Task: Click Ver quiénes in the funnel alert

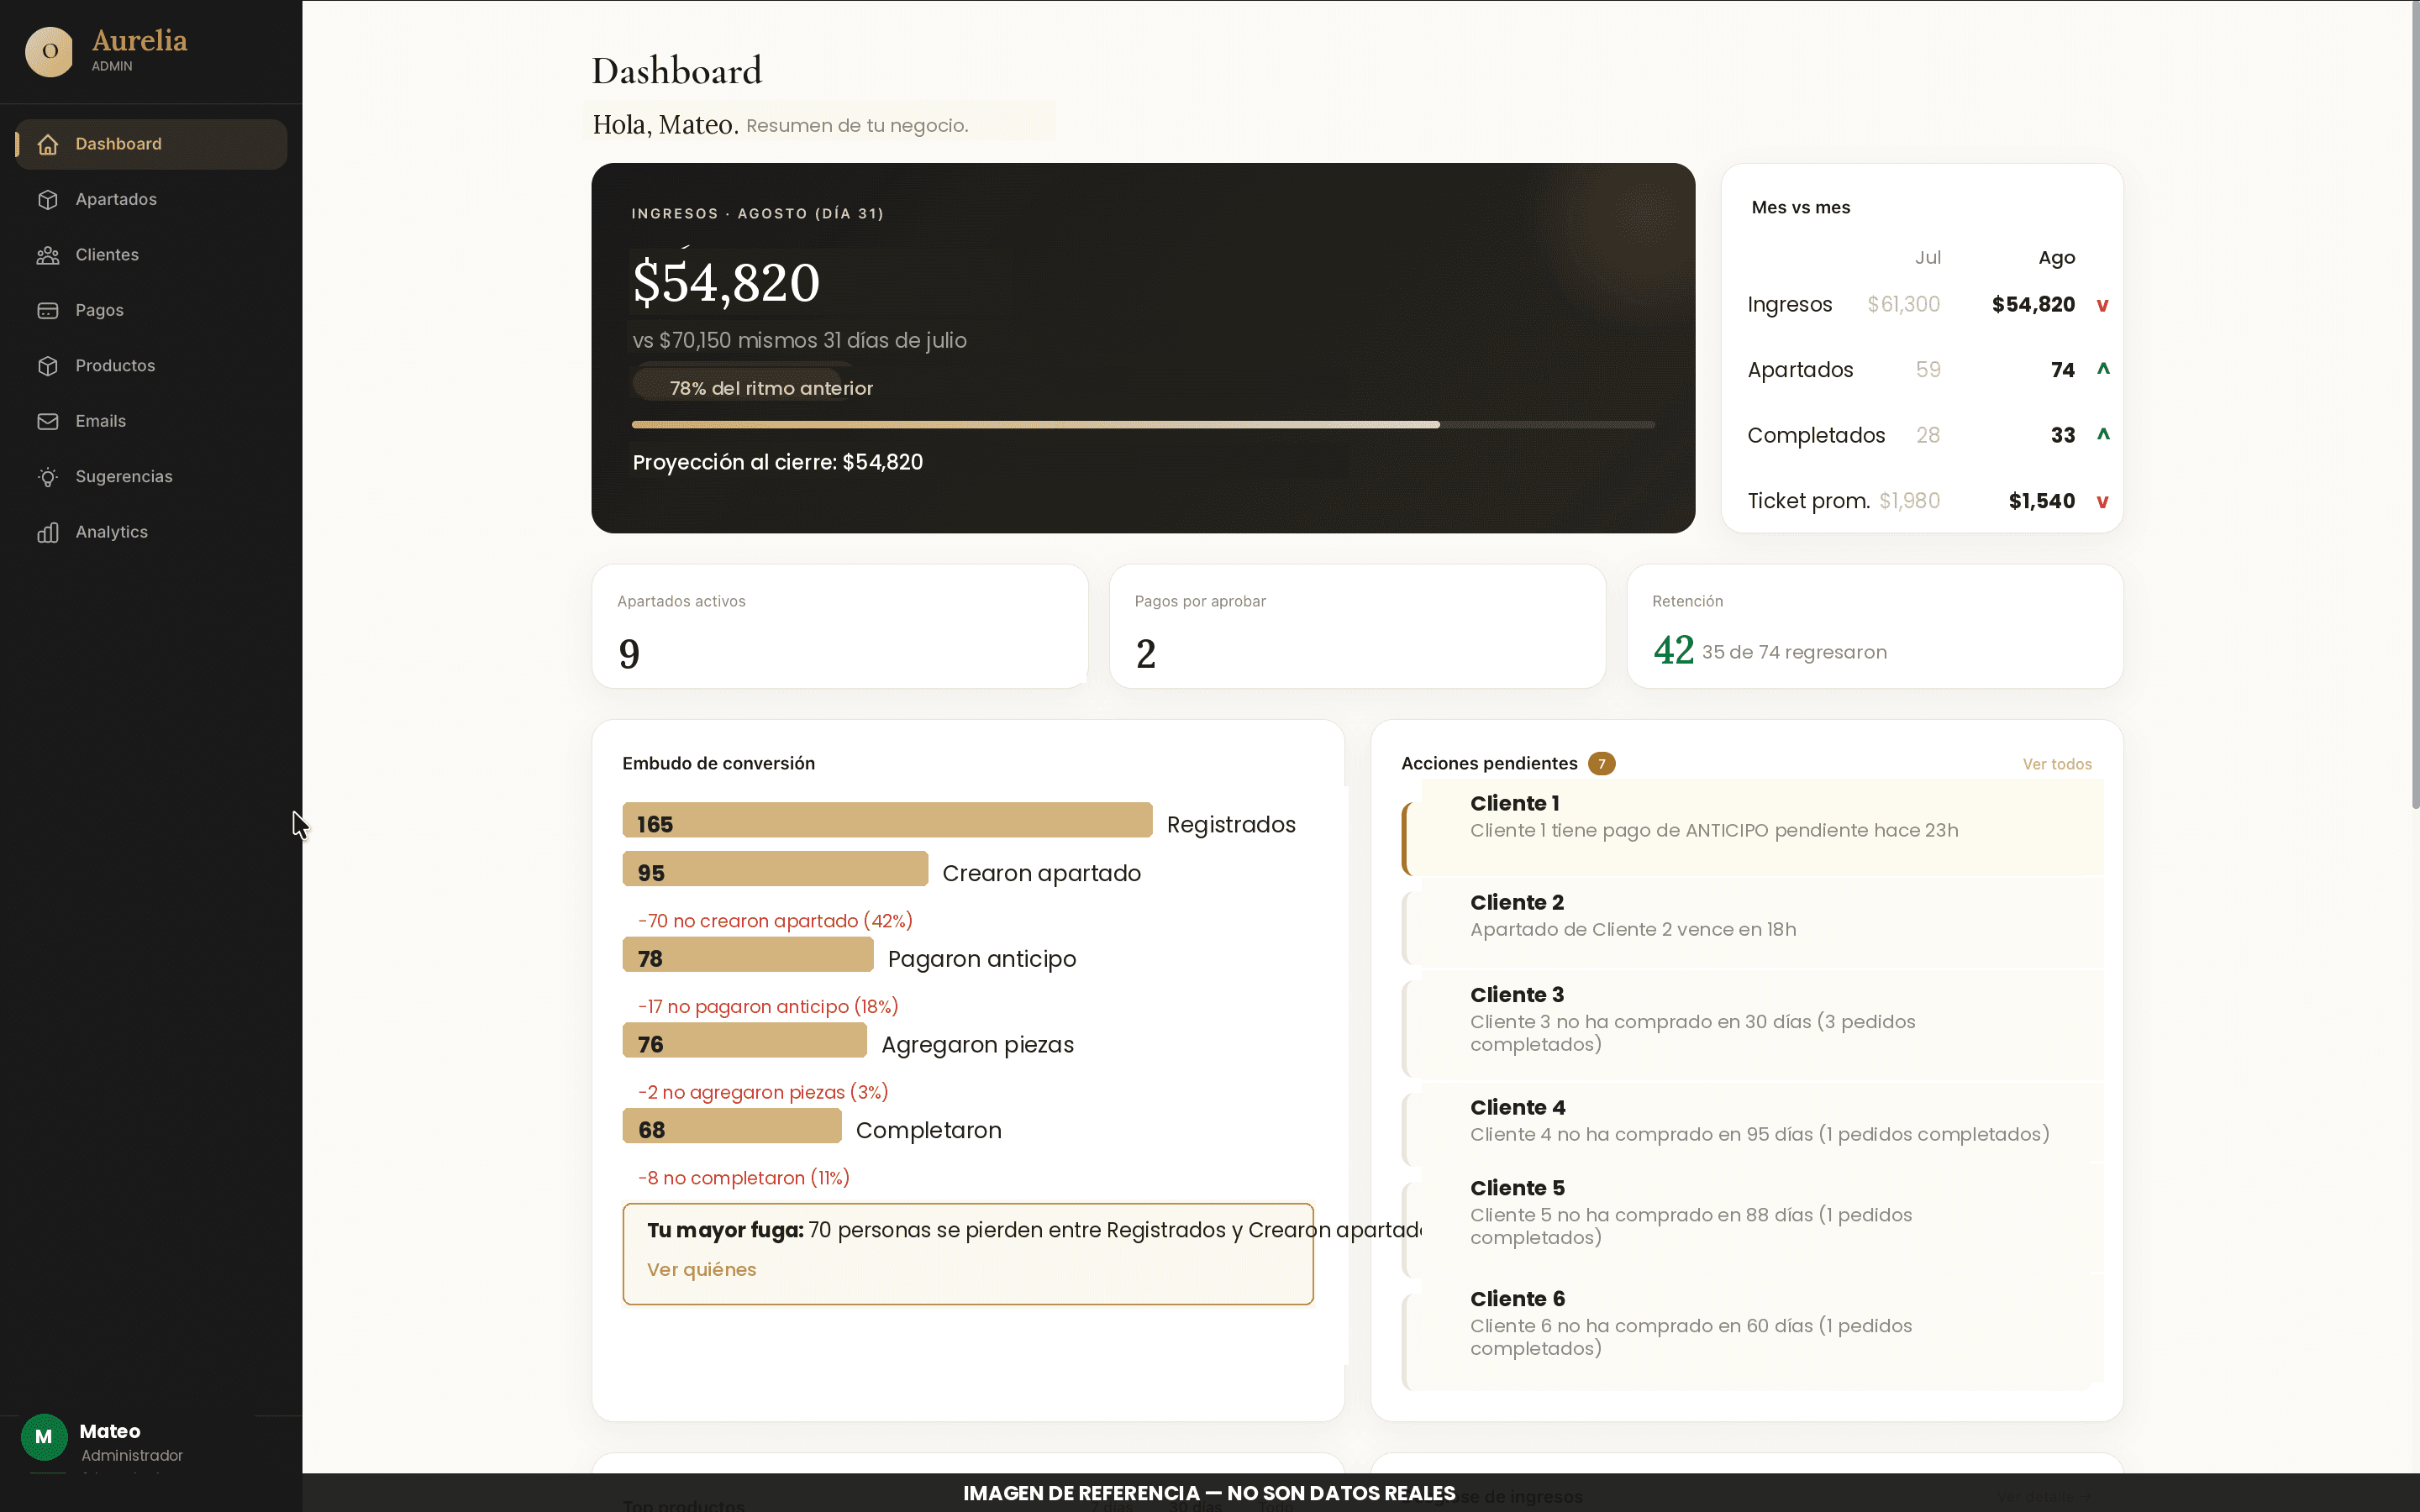Action: (701, 1270)
